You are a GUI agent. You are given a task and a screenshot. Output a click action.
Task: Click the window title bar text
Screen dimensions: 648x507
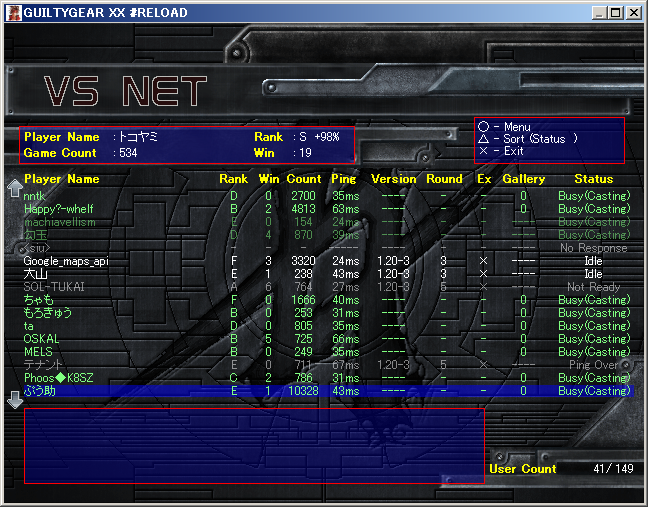[105, 12]
